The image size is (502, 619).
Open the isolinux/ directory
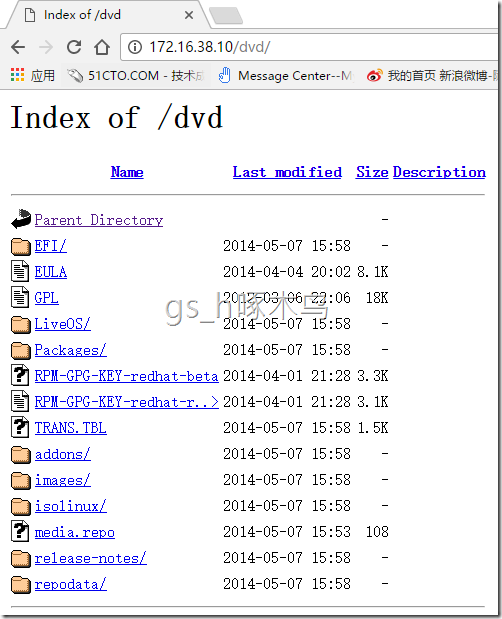[x=71, y=506]
